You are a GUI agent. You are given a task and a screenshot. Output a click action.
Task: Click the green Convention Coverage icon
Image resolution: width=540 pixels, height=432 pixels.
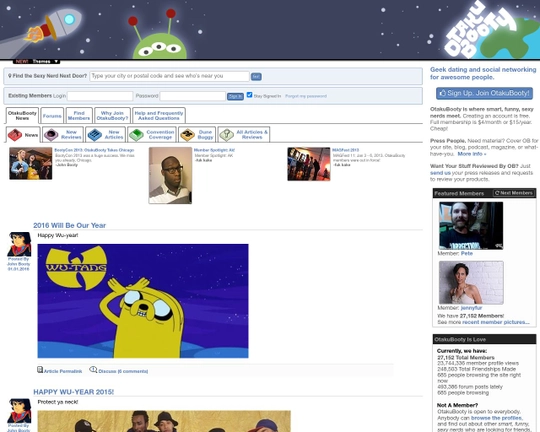(x=136, y=135)
